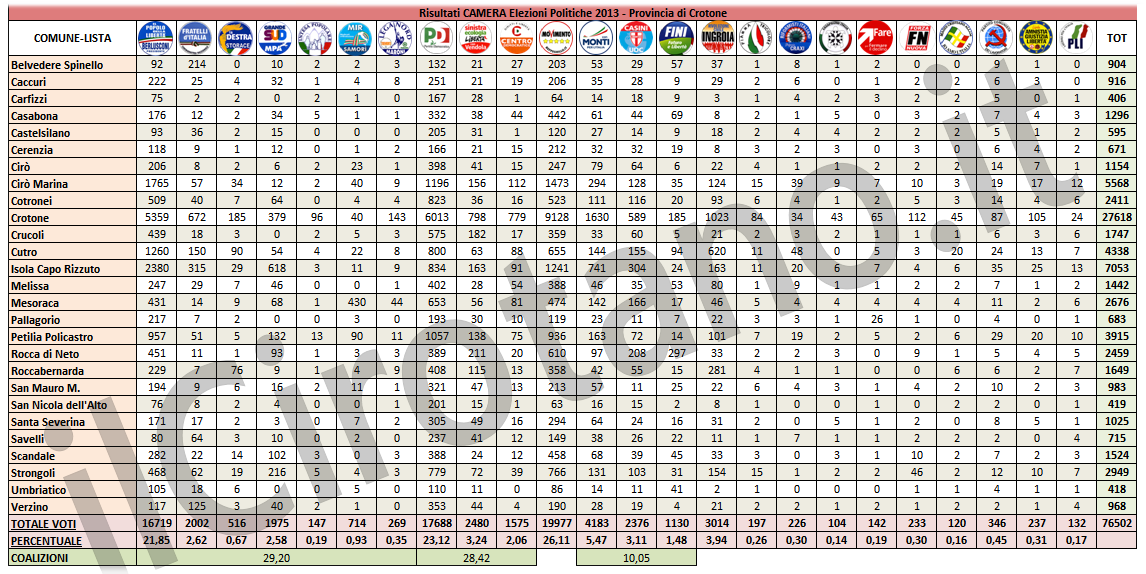The width and height of the screenshot is (1146, 574).
Task: Click the Fare per Fermare il Declino logo
Action: (x=875, y=37)
